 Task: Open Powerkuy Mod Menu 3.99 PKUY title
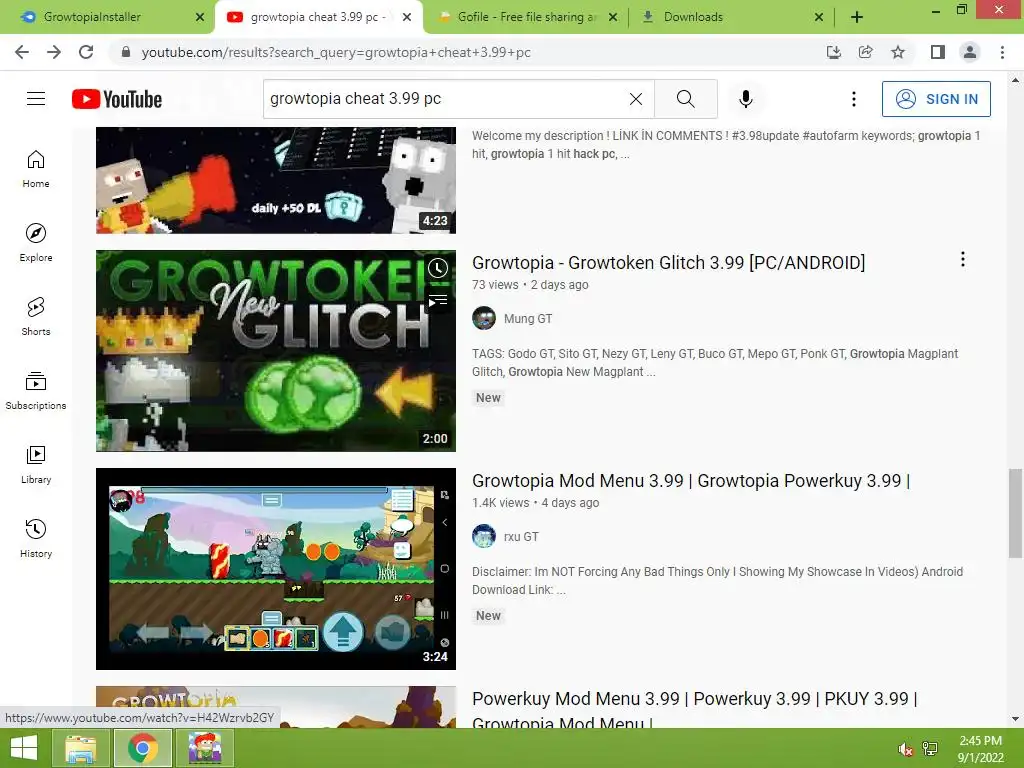(x=695, y=711)
